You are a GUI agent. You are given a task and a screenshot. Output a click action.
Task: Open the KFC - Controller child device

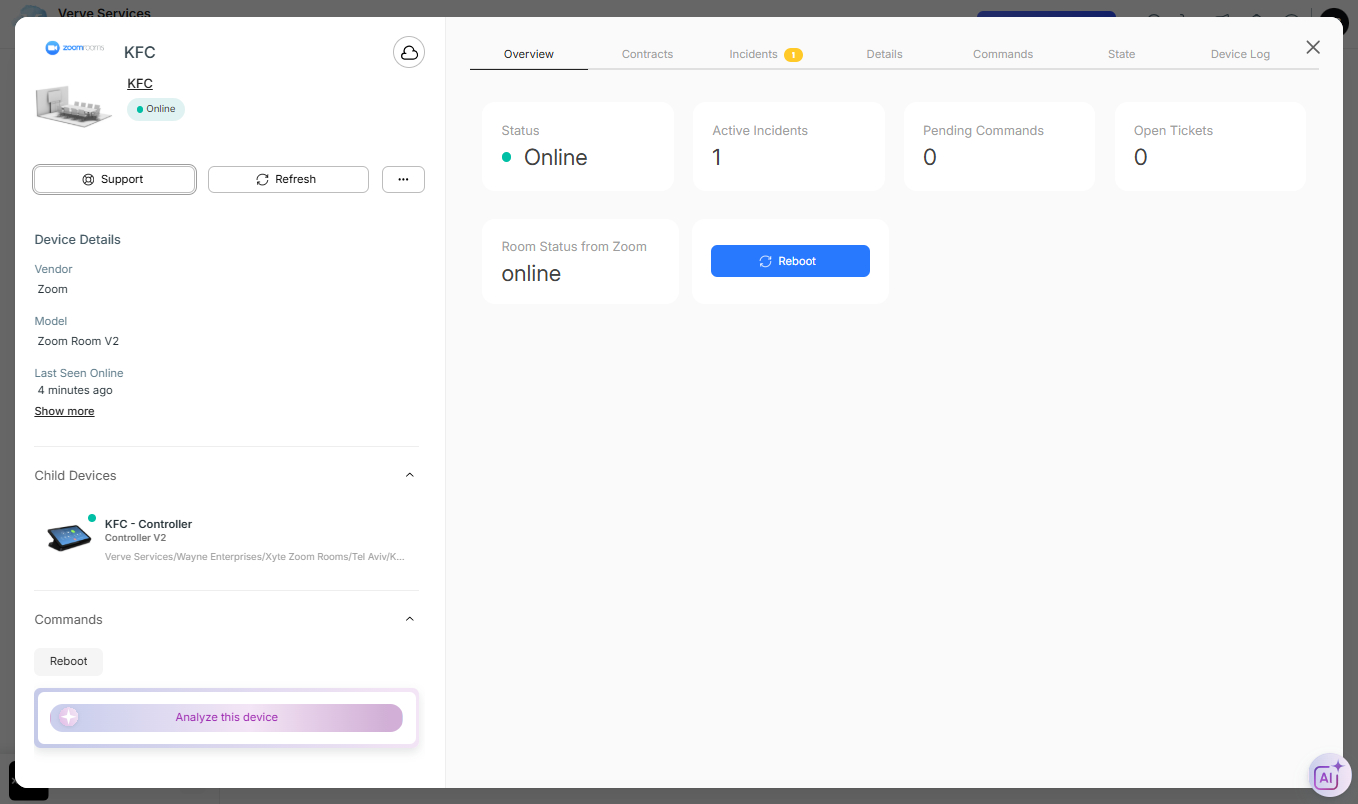point(226,538)
